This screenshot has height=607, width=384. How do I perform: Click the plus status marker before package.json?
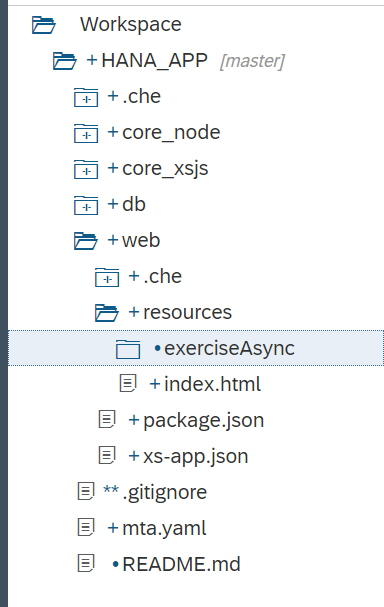point(134,420)
